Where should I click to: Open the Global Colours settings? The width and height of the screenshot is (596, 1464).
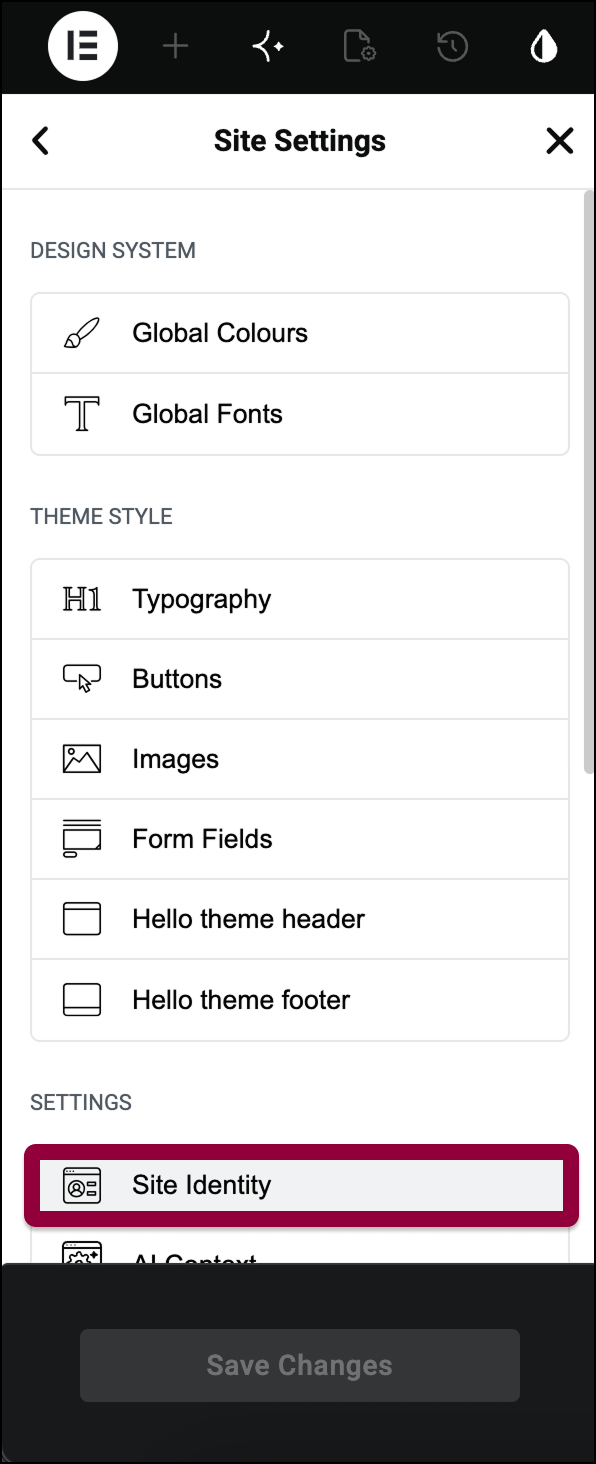coord(300,334)
